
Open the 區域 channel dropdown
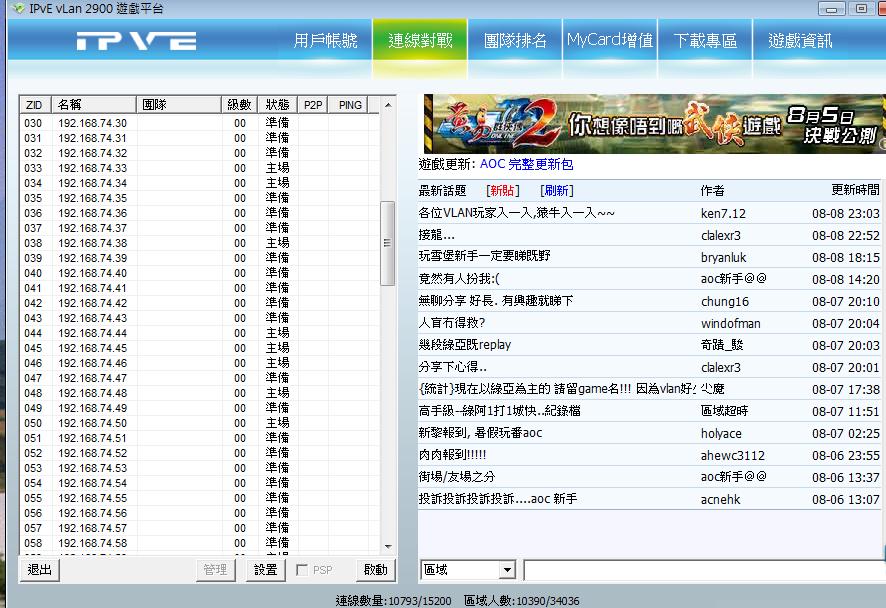[506, 570]
